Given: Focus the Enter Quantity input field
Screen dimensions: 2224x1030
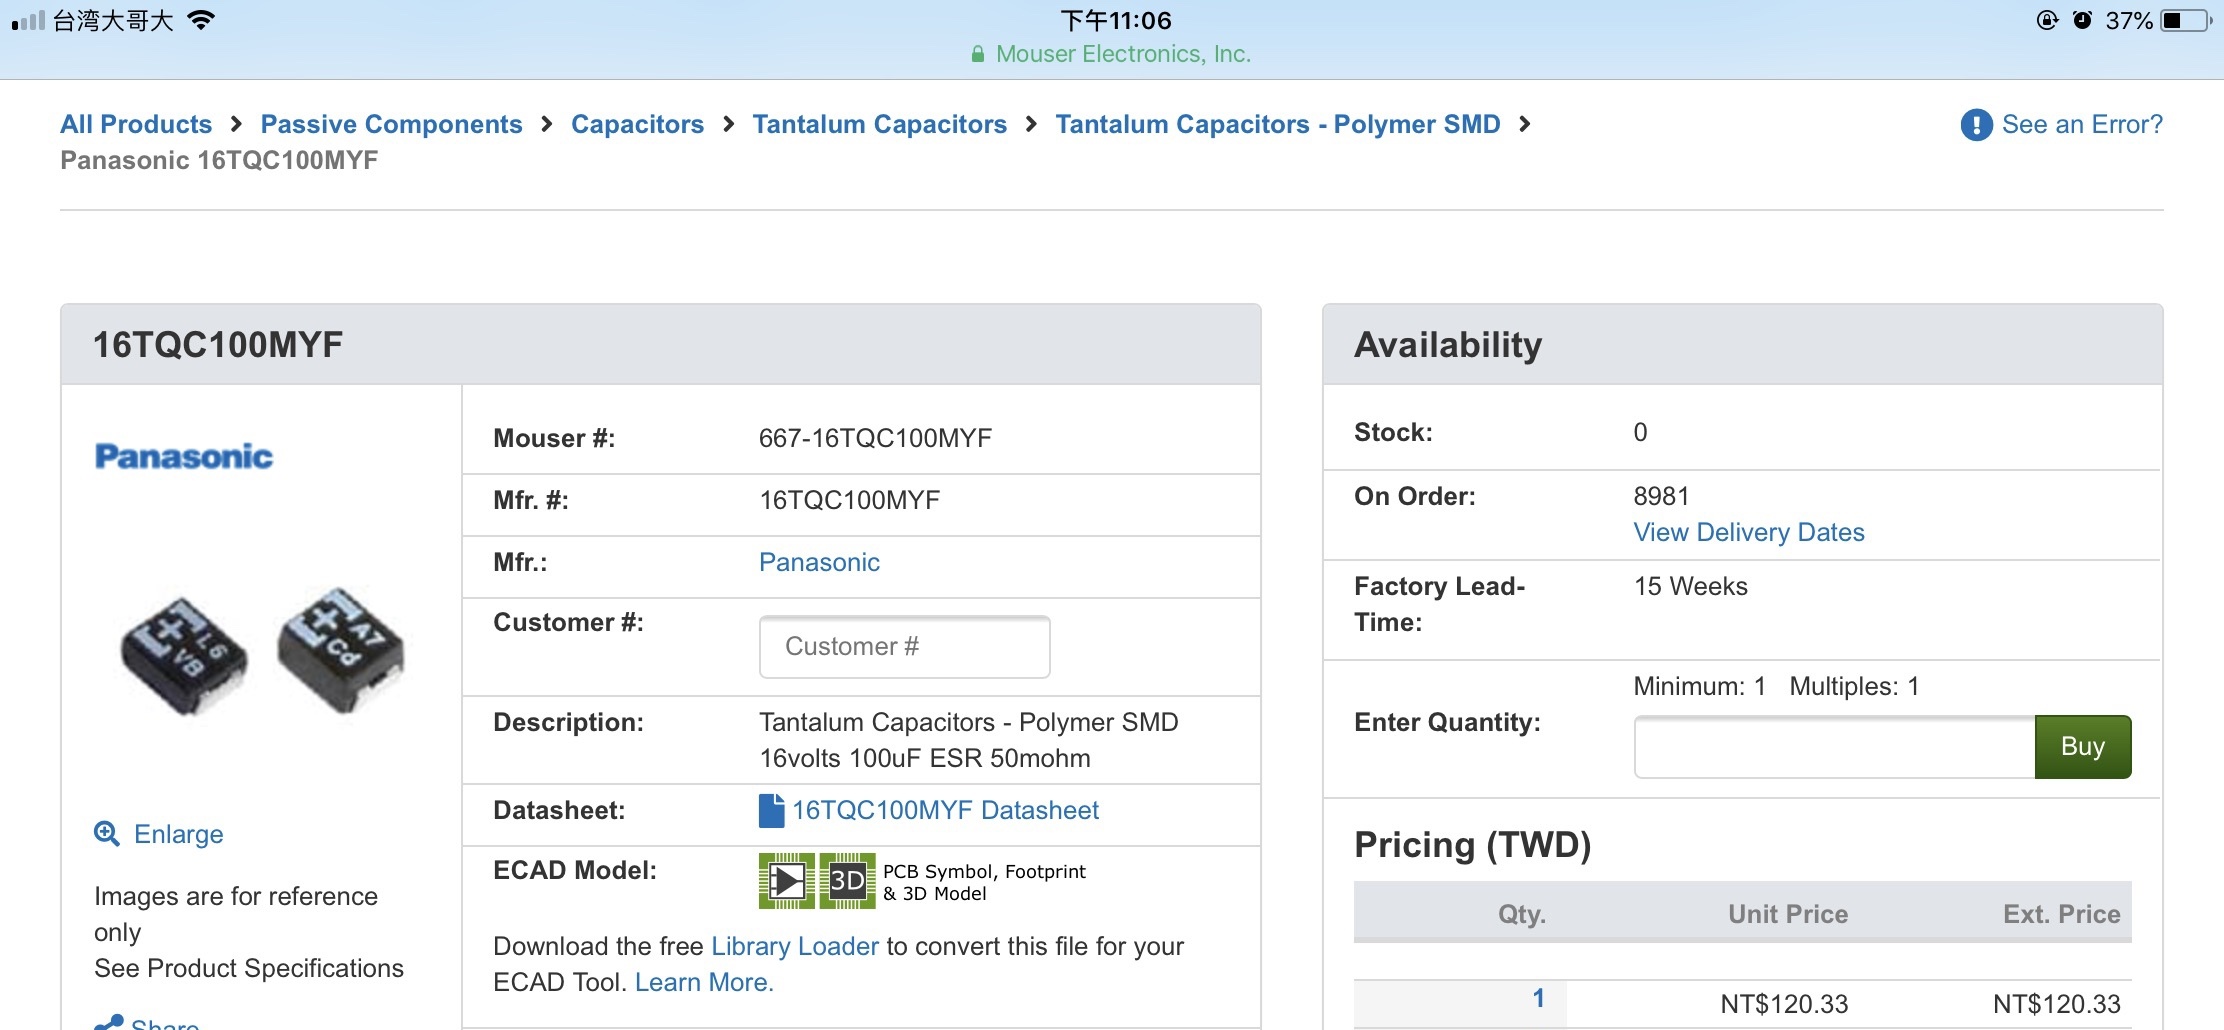Looking at the screenshot, I should (1834, 746).
